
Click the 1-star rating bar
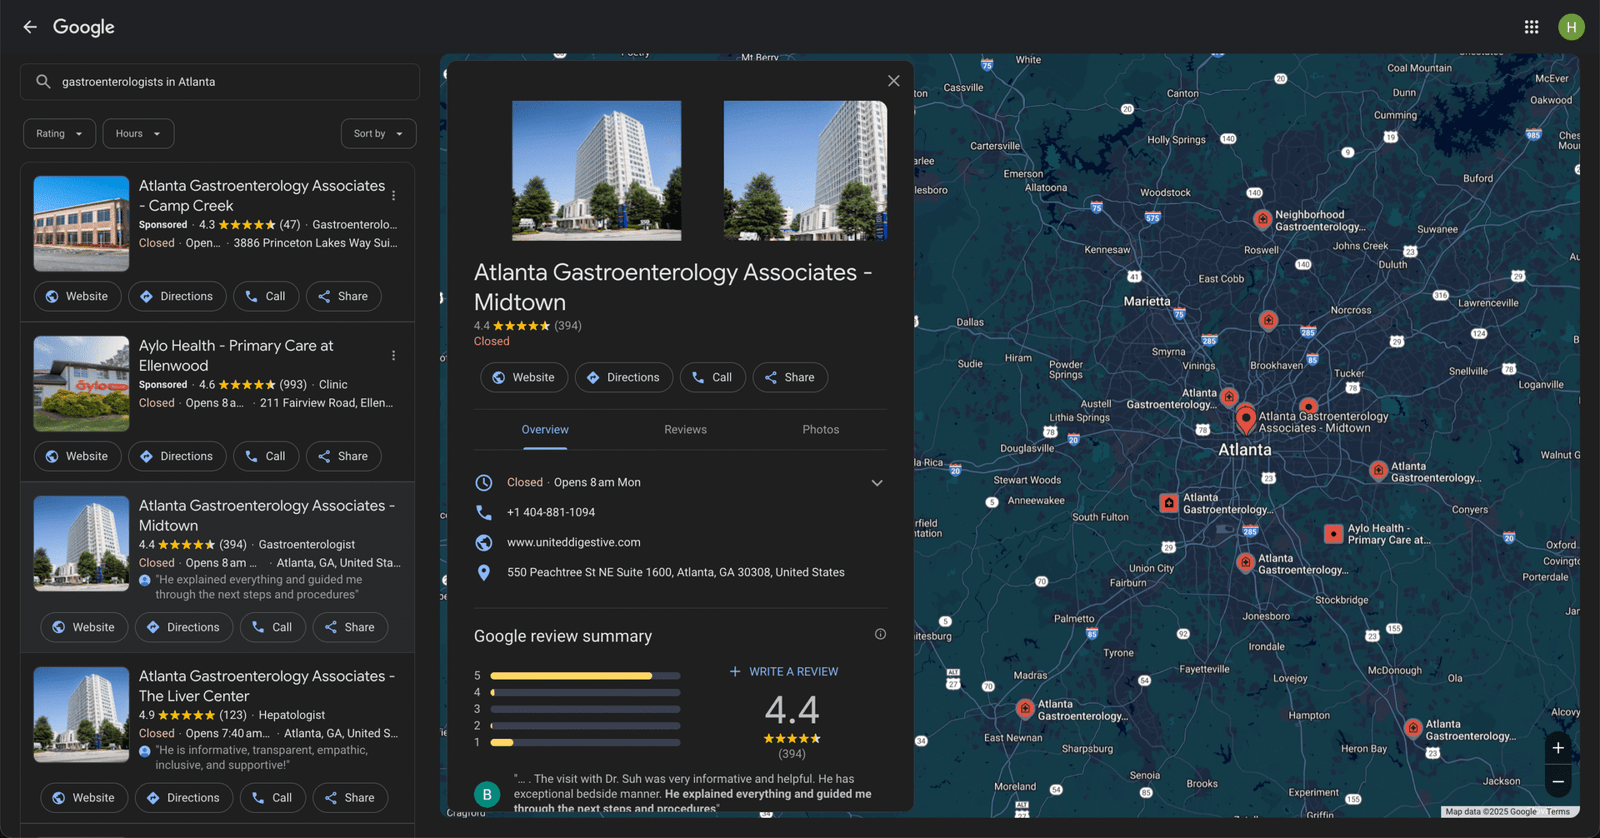point(585,742)
